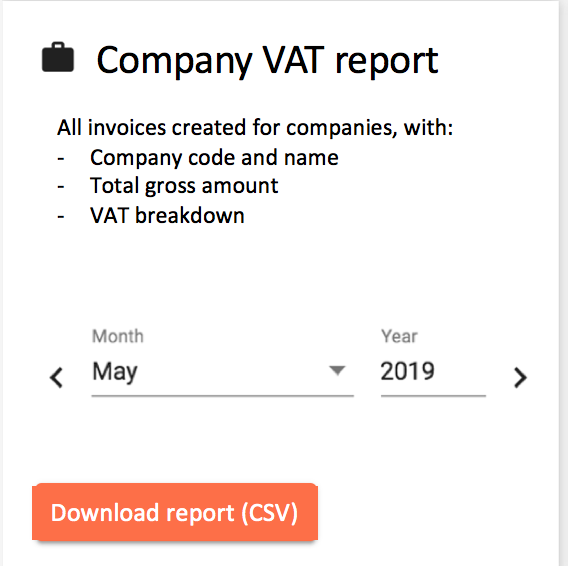
Task: Download report (CSV) button
Action: tap(175, 512)
